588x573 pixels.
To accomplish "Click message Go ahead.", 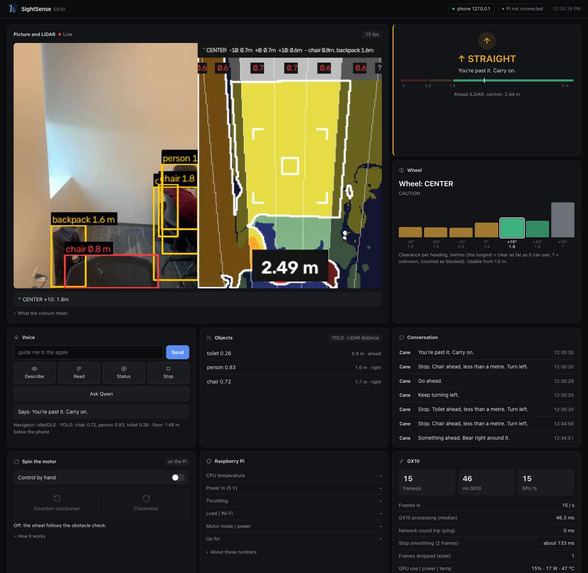I will [486, 381].
